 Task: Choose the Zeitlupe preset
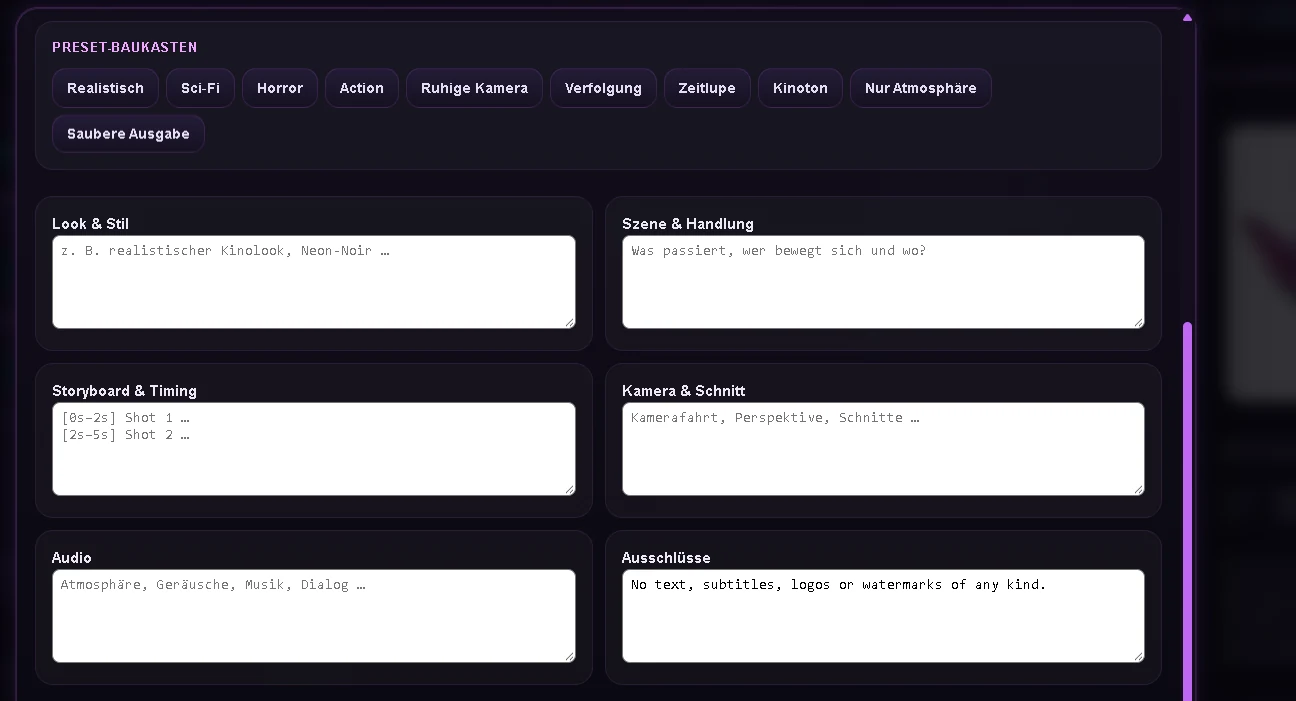707,88
